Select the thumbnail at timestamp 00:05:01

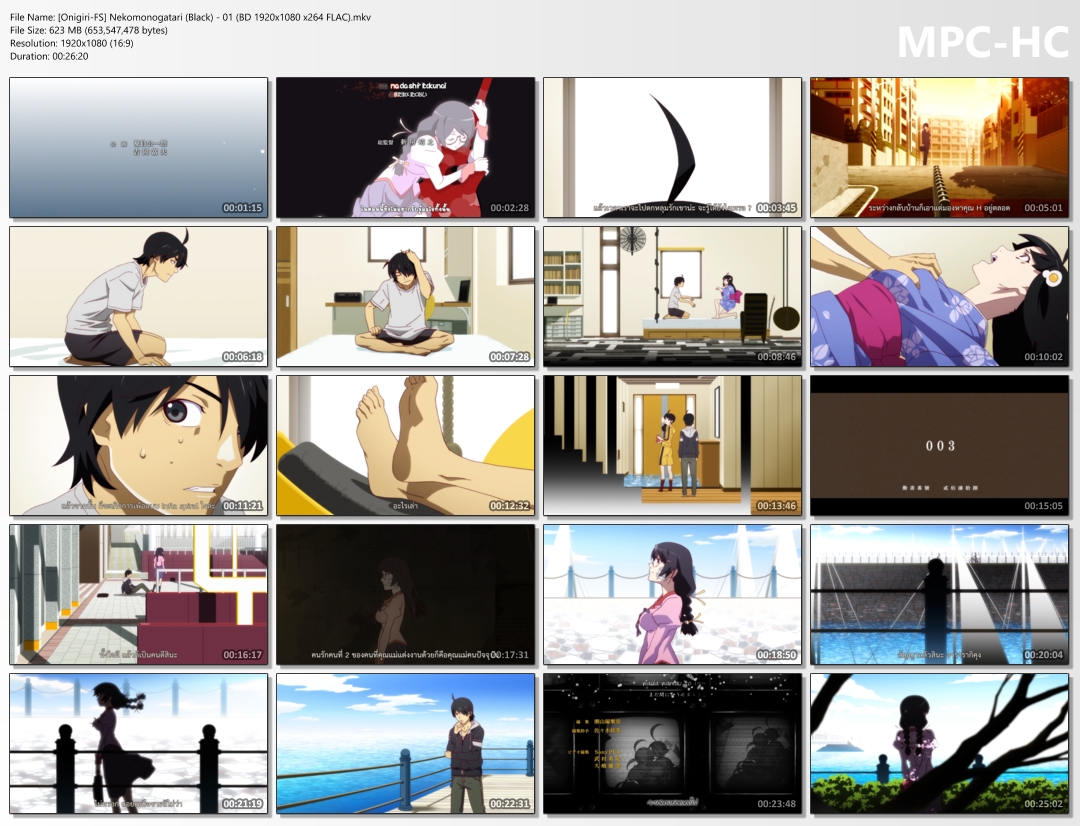click(x=939, y=147)
